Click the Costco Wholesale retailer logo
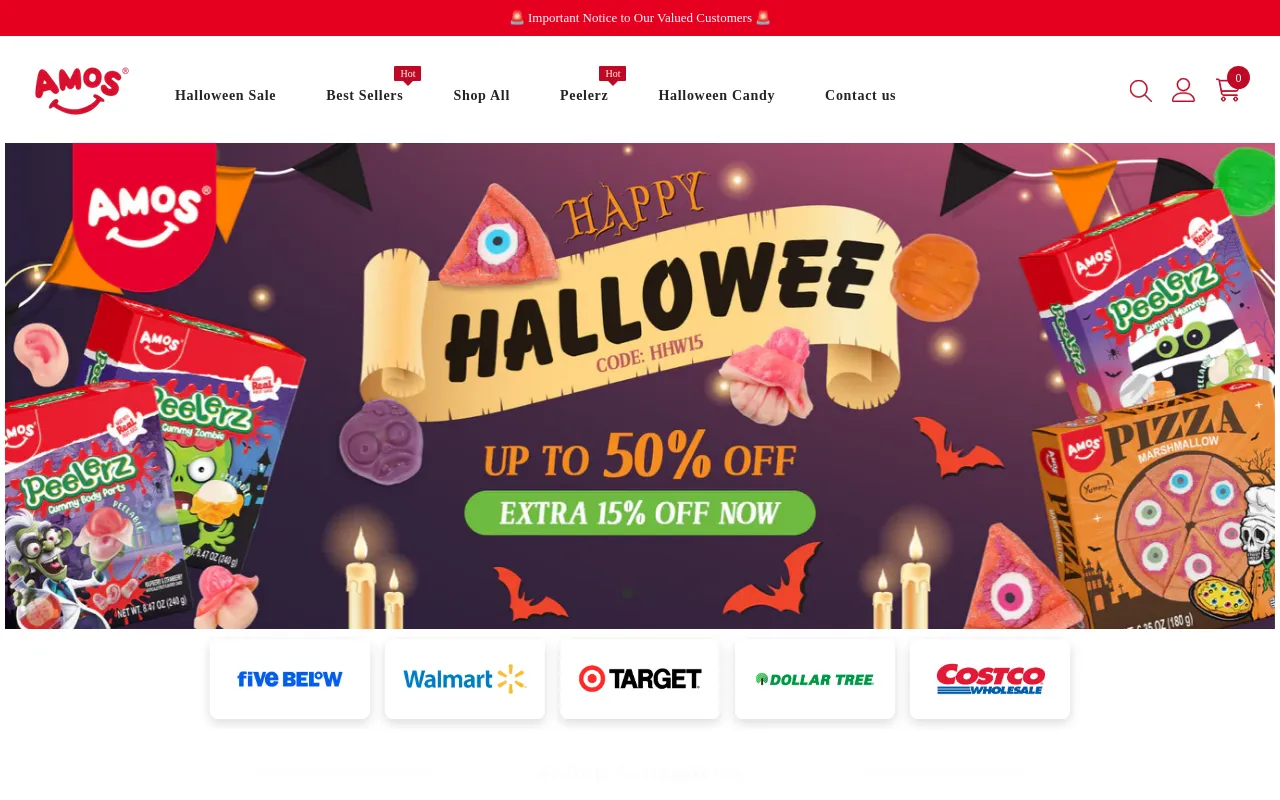The height and width of the screenshot is (800, 1280). coord(990,679)
